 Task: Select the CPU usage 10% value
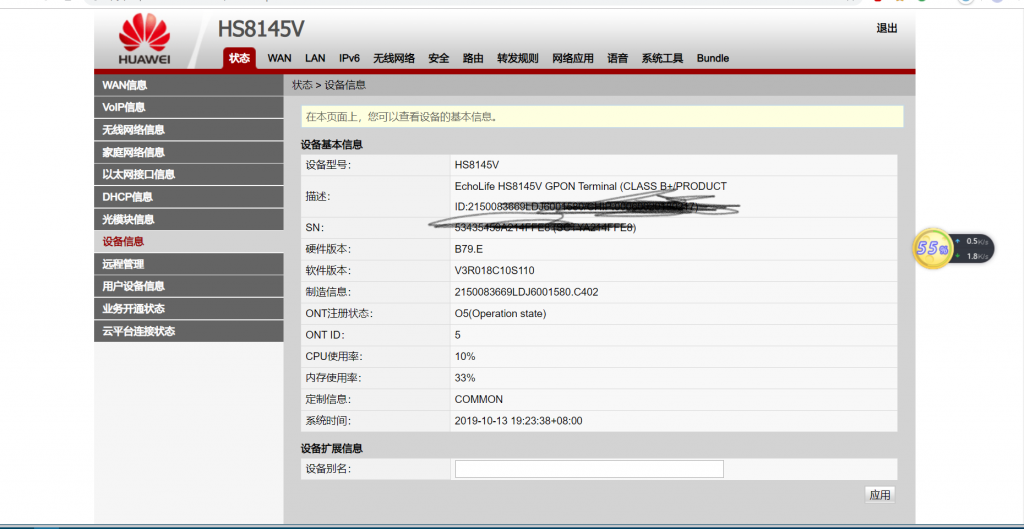465,357
